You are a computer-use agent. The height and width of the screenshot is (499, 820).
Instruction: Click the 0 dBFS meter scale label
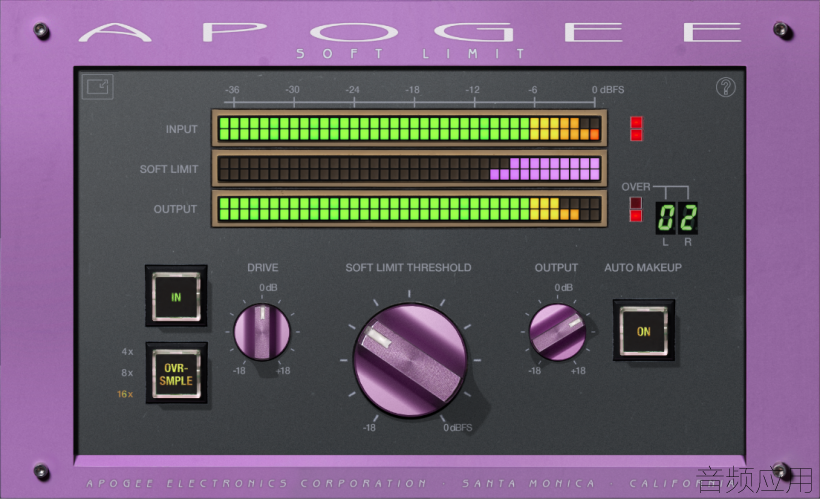608,89
